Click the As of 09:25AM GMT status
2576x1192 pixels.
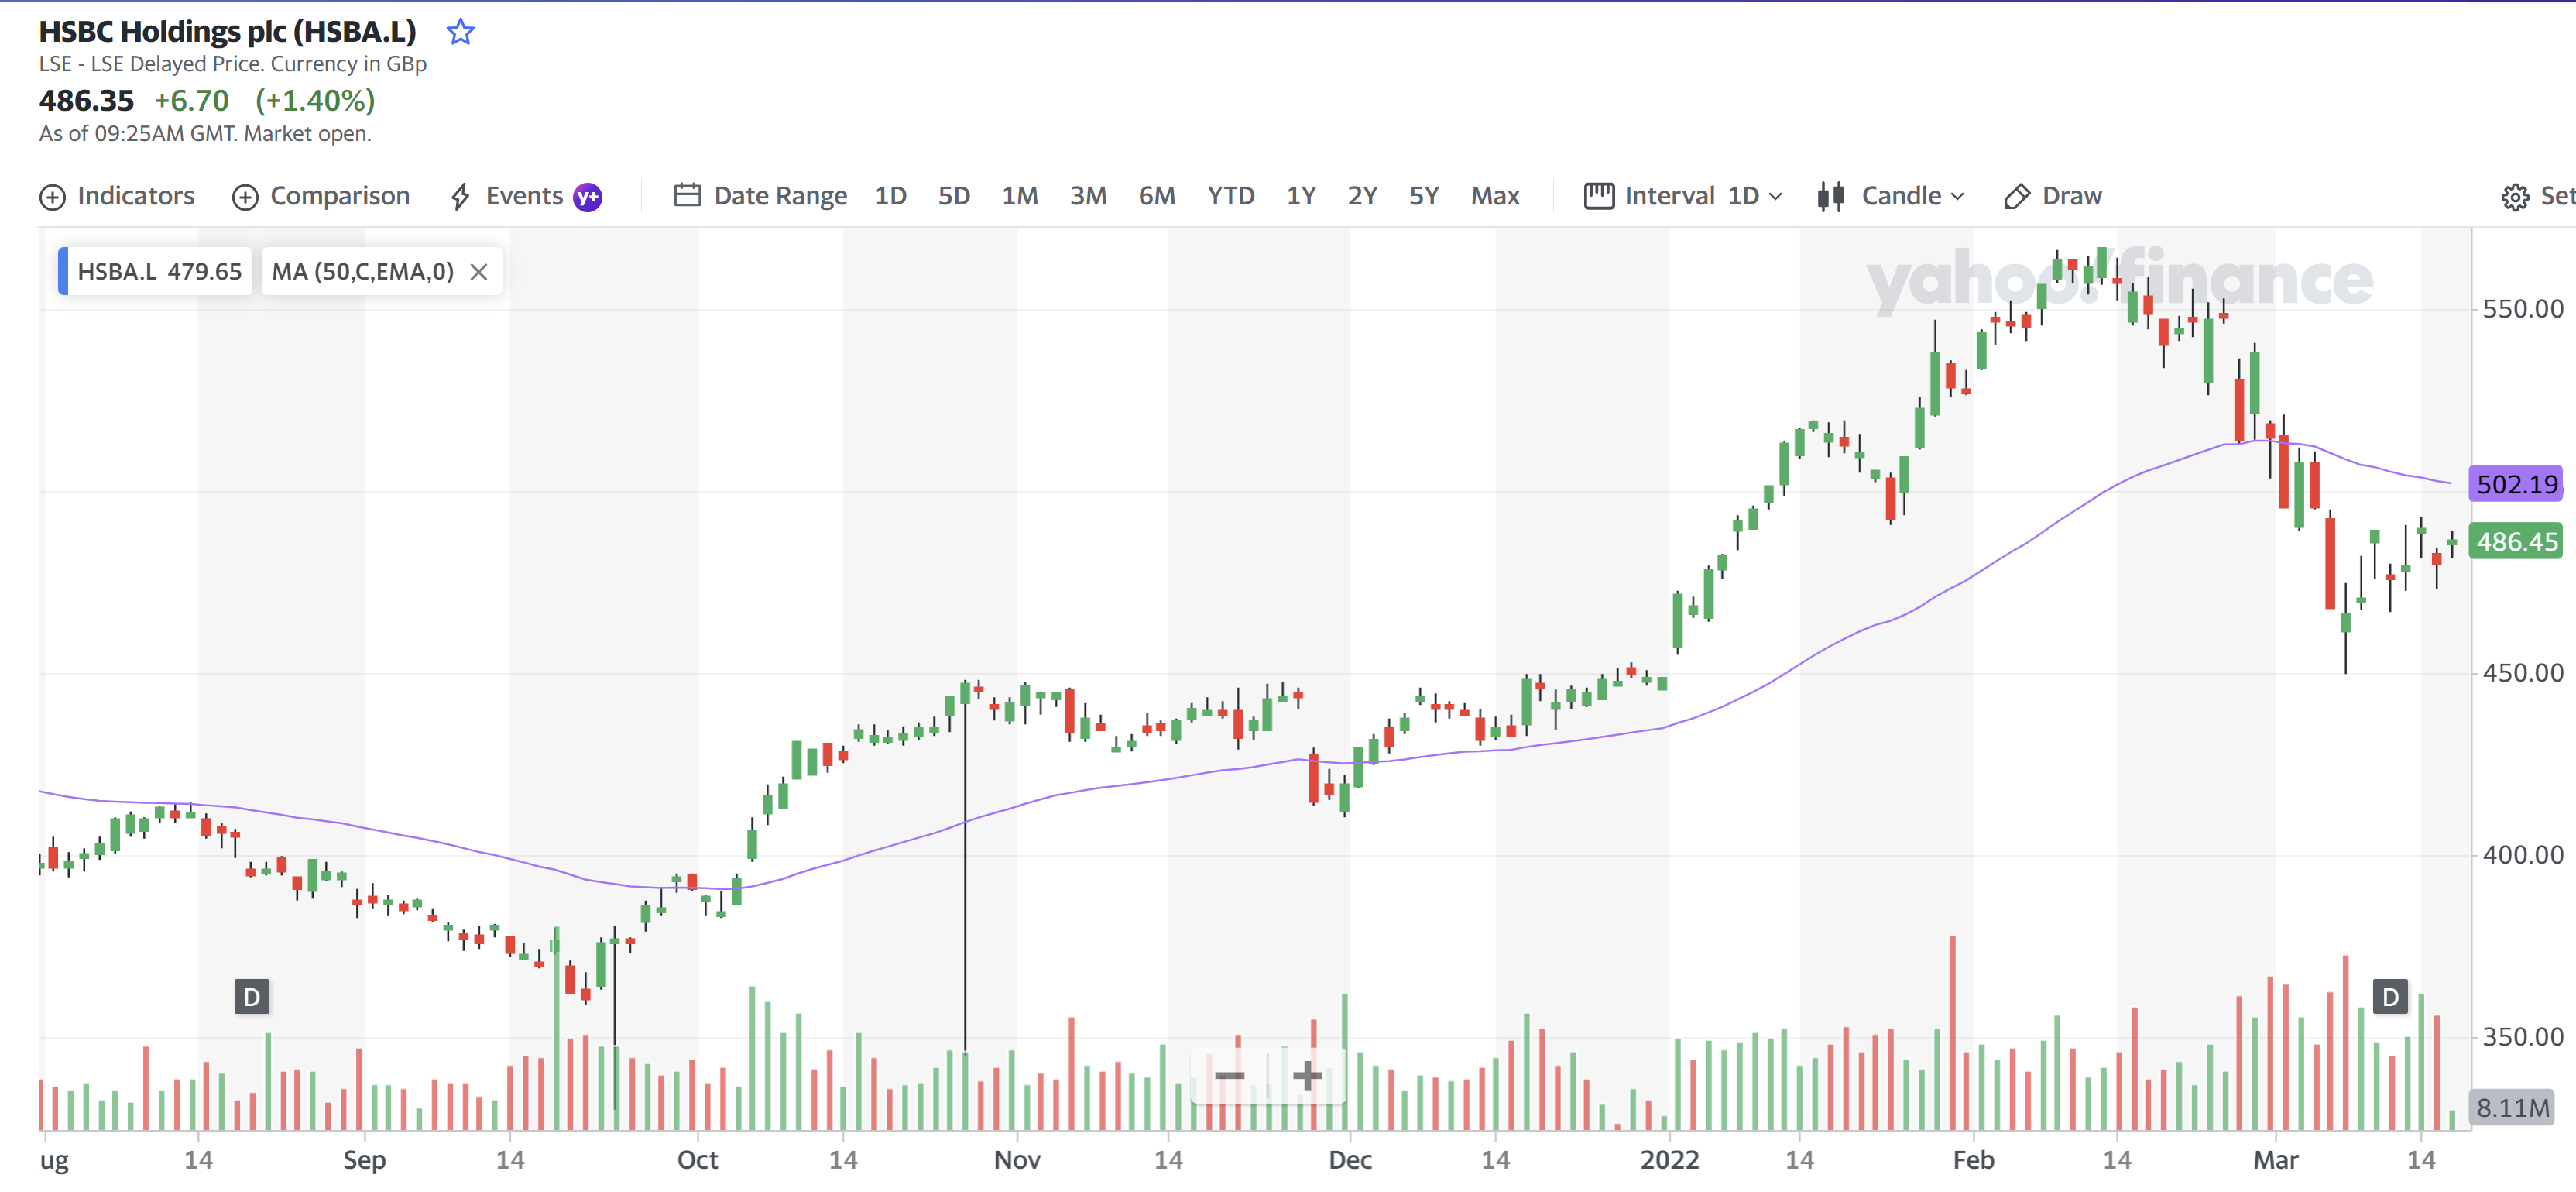tap(205, 134)
